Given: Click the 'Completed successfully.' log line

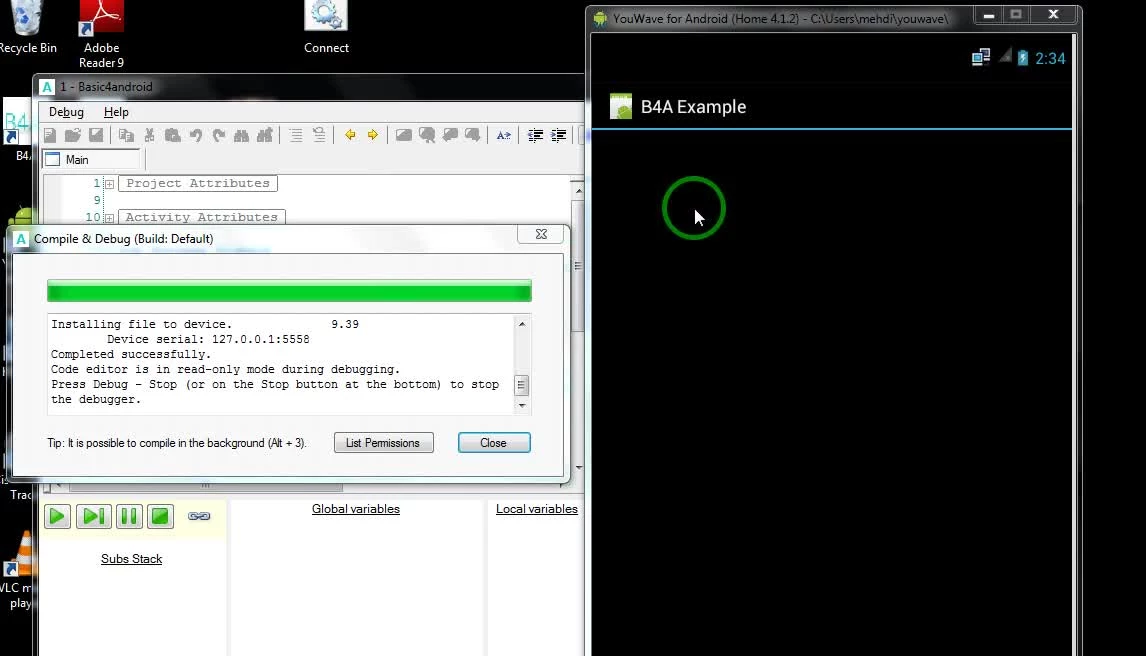Looking at the screenshot, I should tap(131, 354).
